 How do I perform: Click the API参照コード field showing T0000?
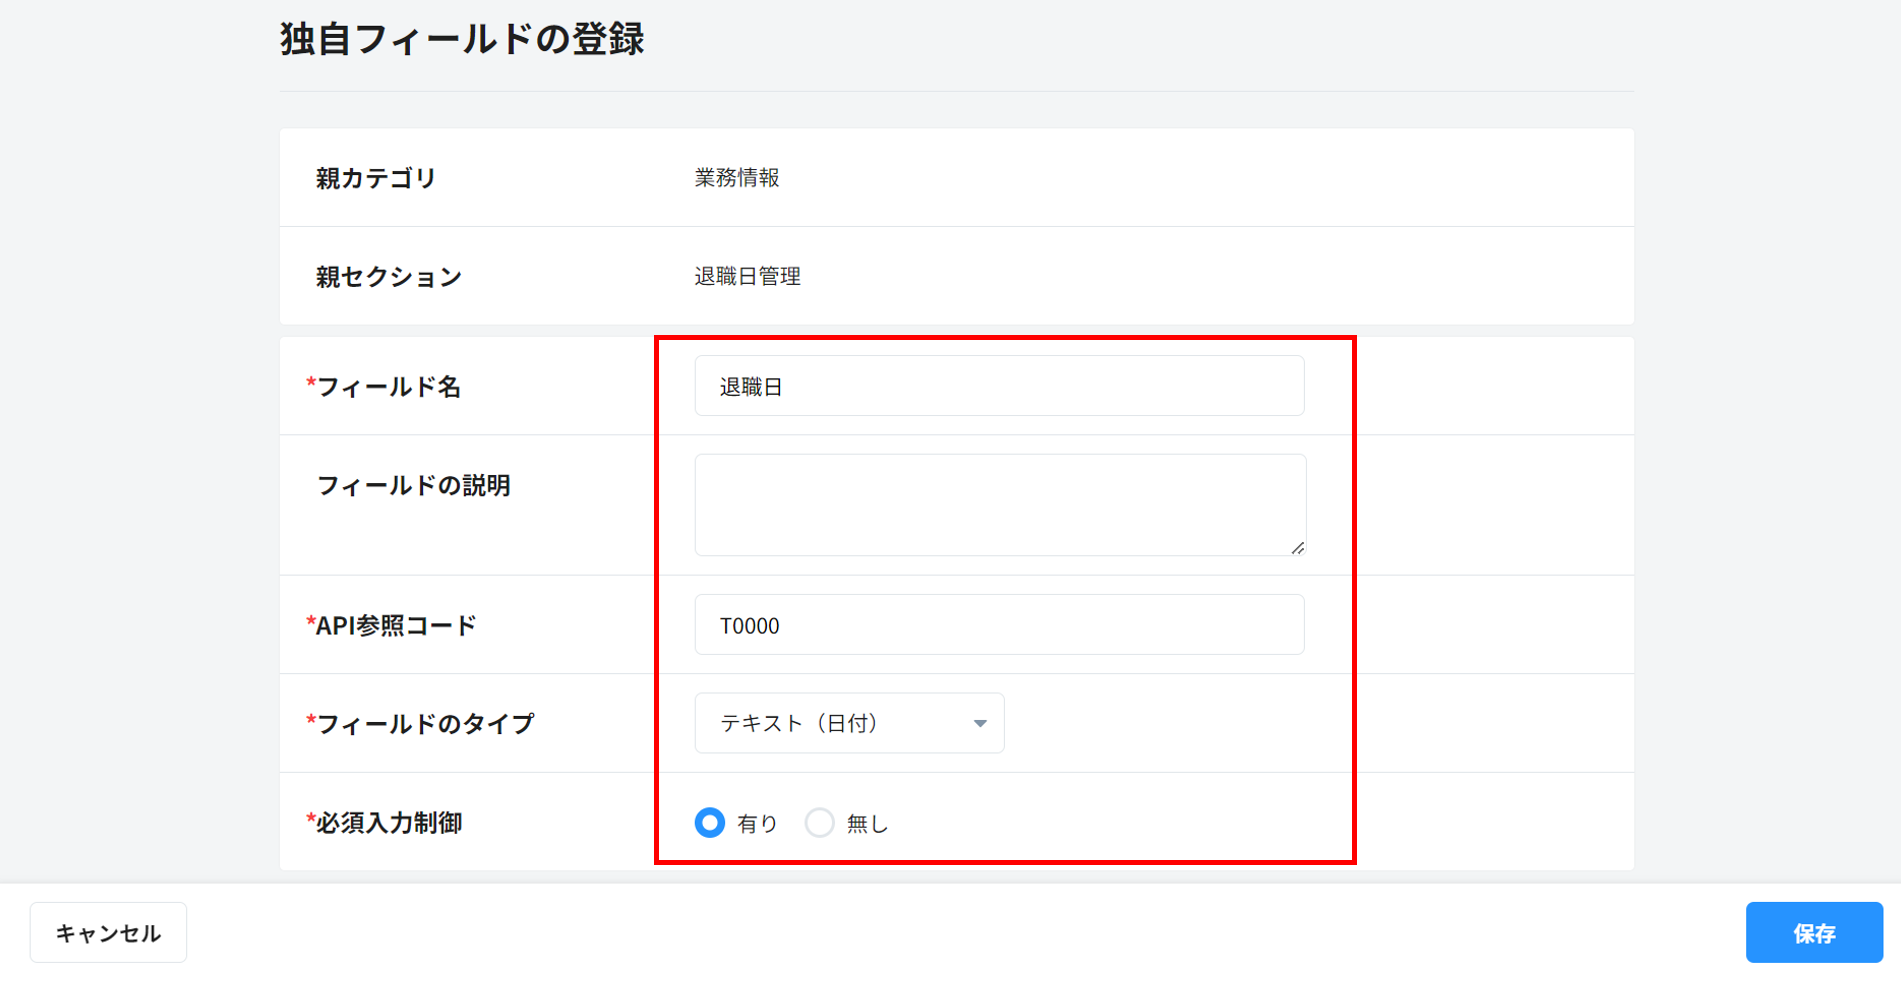[x=998, y=625]
